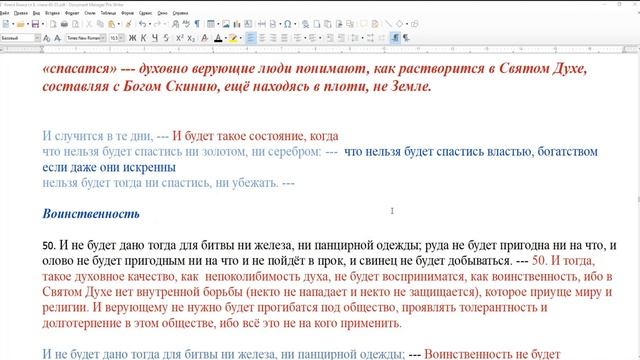Insert page break icon

point(262,24)
